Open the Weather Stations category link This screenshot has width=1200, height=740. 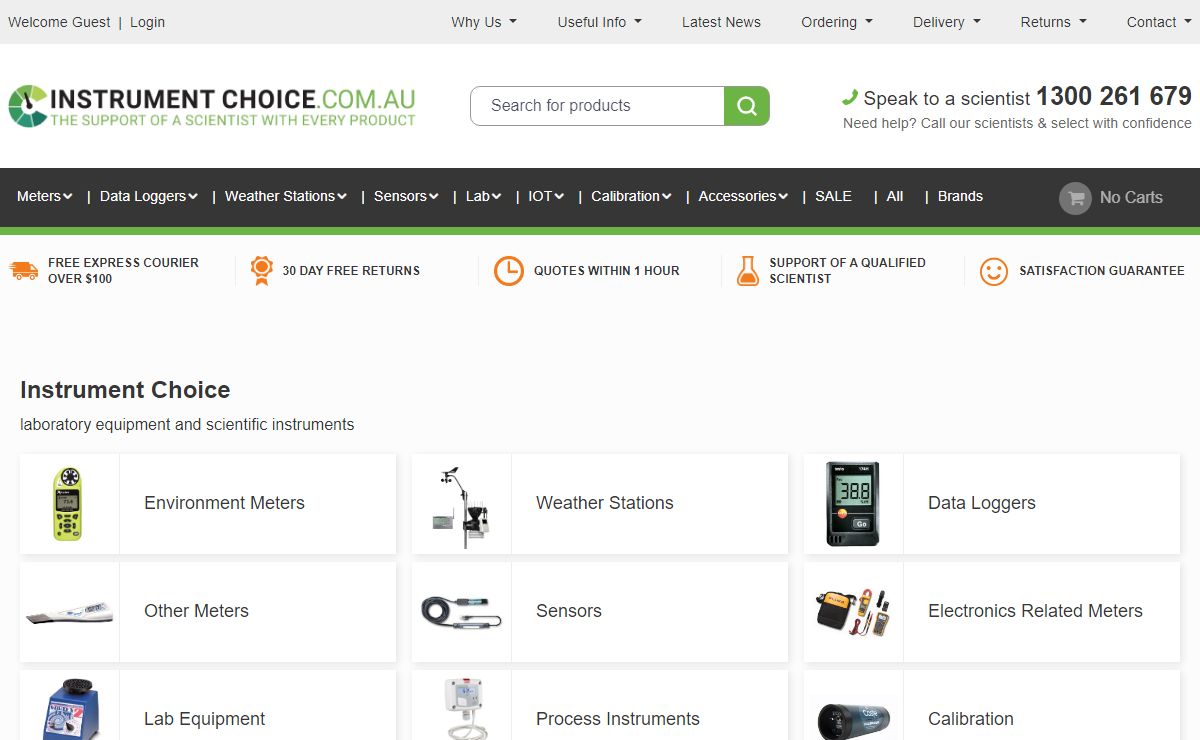pos(605,504)
